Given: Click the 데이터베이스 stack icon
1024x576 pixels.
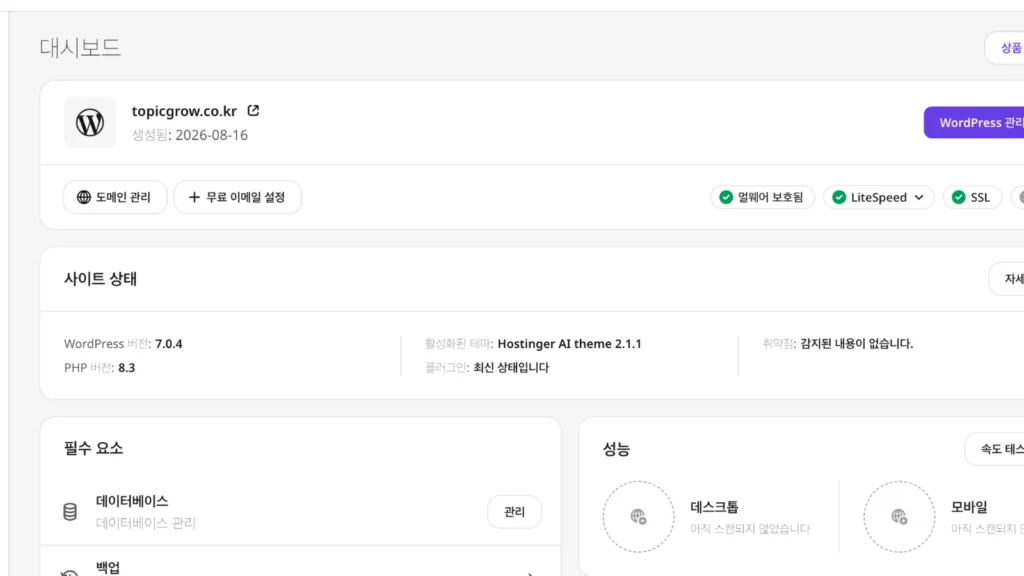Looking at the screenshot, I should coord(70,511).
